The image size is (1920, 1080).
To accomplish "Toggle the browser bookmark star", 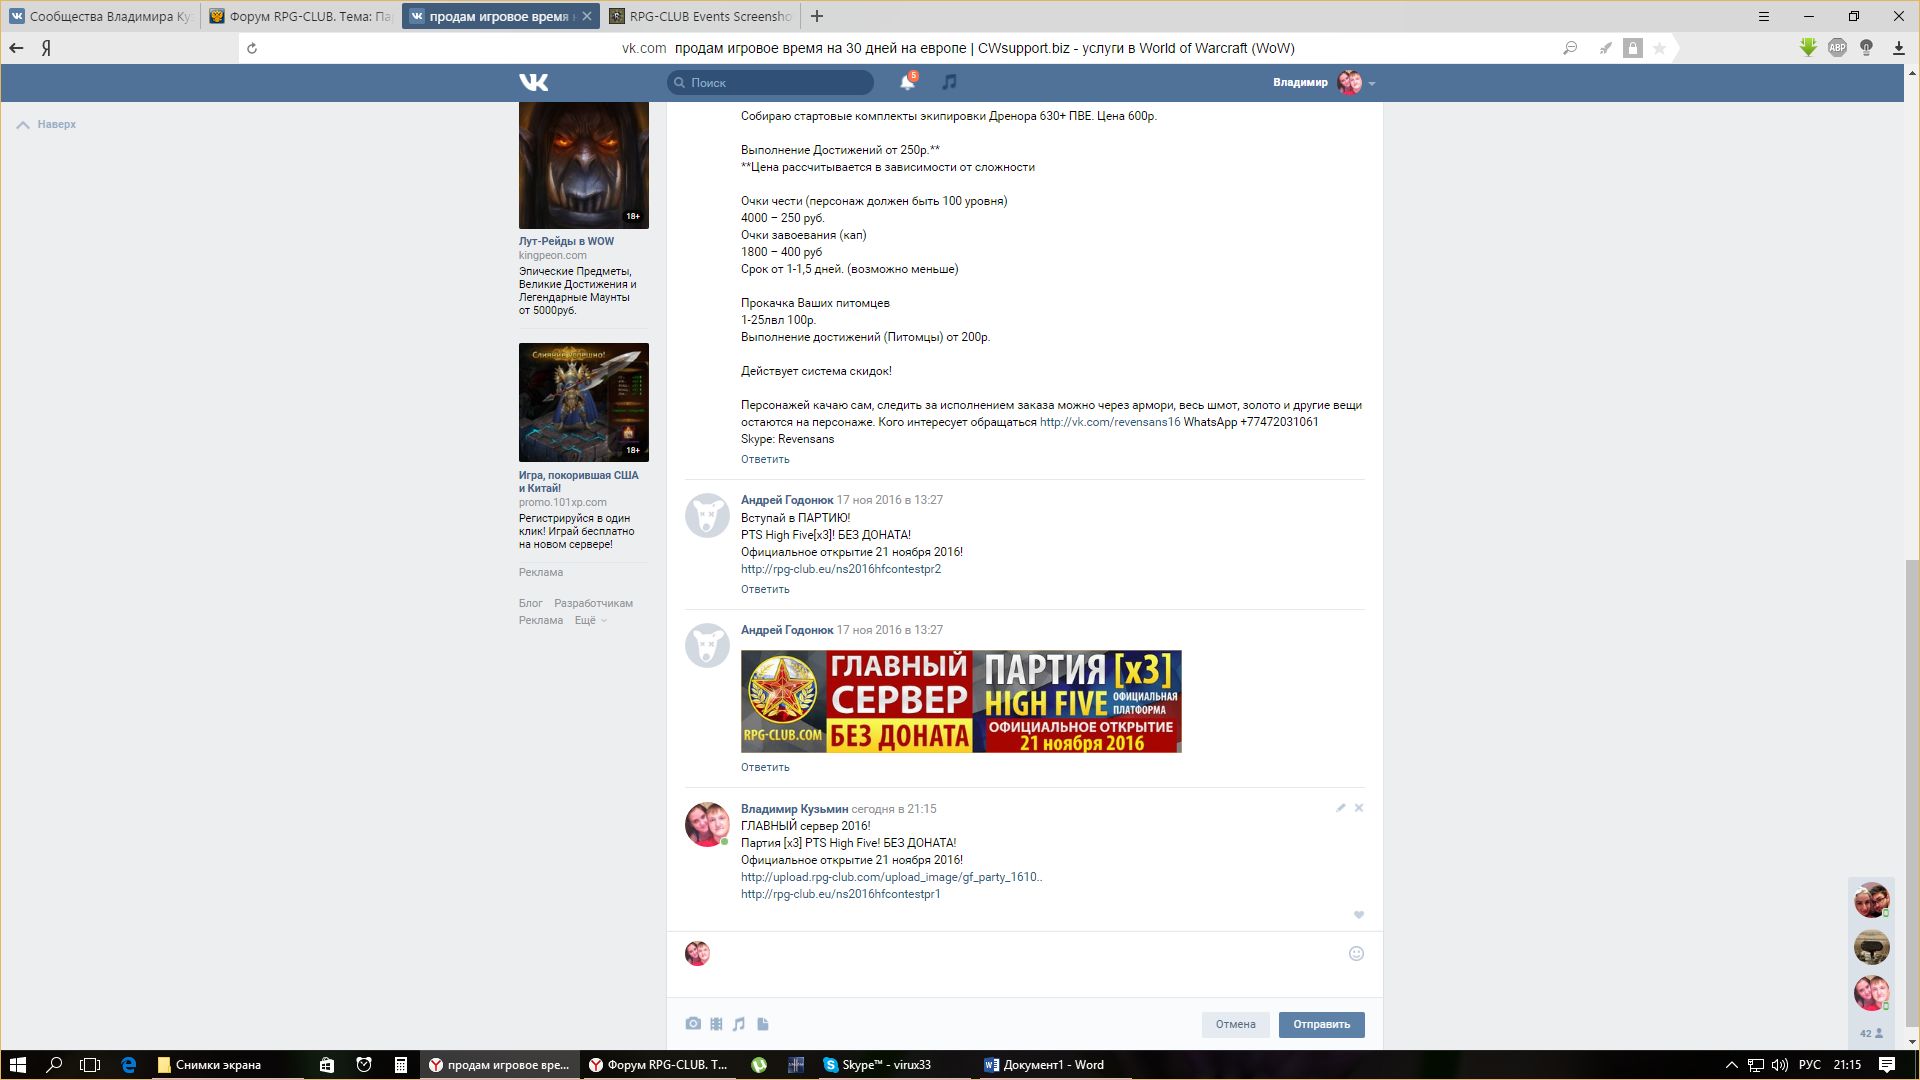I will [1659, 48].
